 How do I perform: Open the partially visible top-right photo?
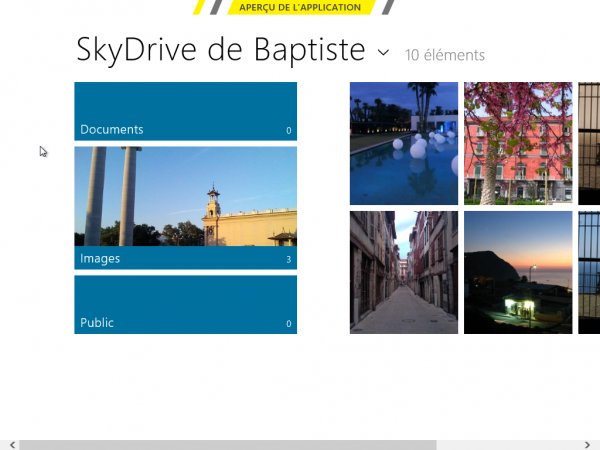589,143
